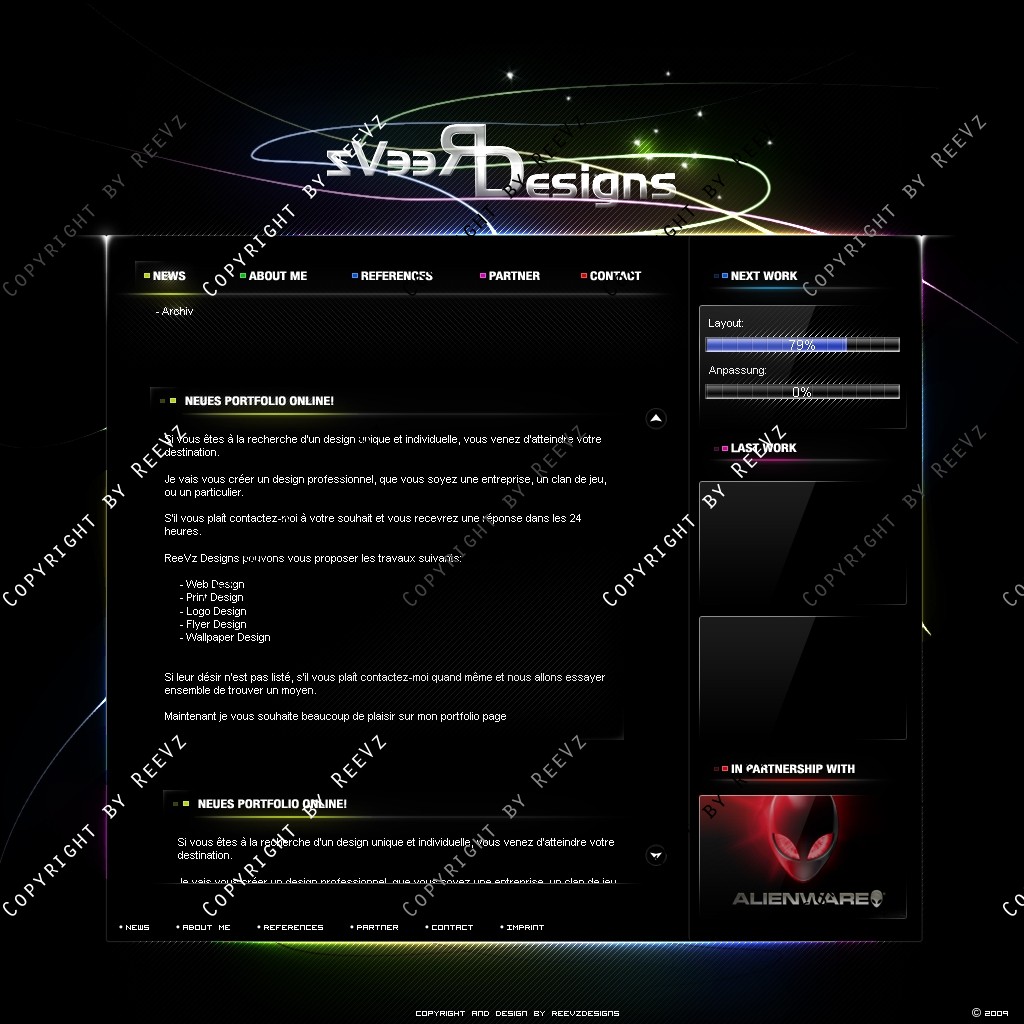This screenshot has width=1024, height=1024.
Task: Click the pink square beside PARTNER
Action: point(483,276)
